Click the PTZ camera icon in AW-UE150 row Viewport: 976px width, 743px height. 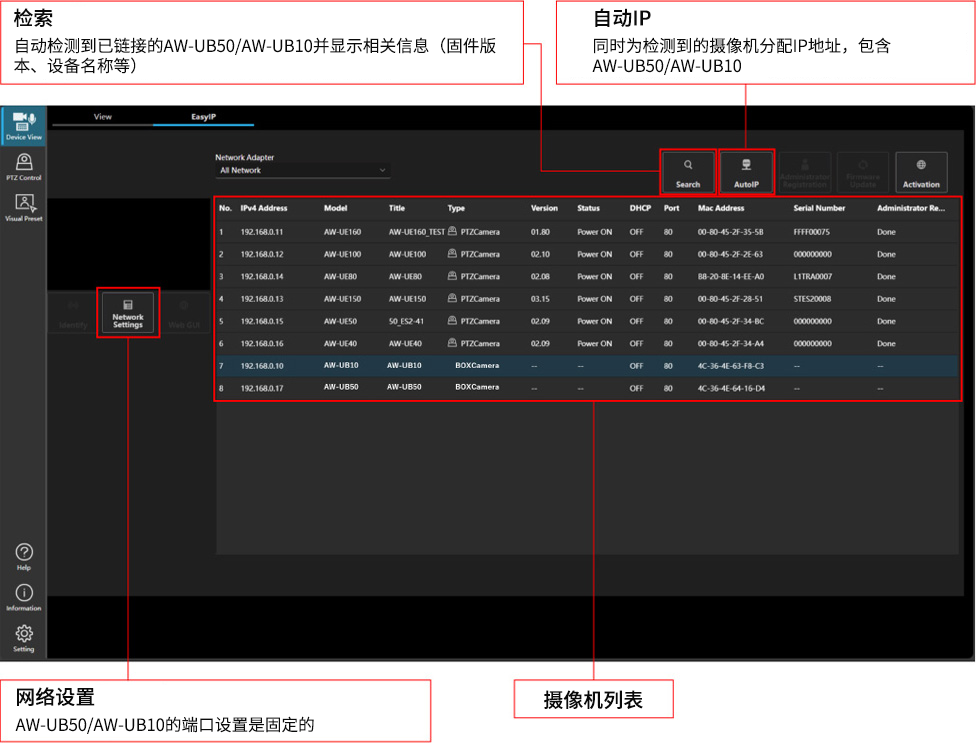pos(453,298)
